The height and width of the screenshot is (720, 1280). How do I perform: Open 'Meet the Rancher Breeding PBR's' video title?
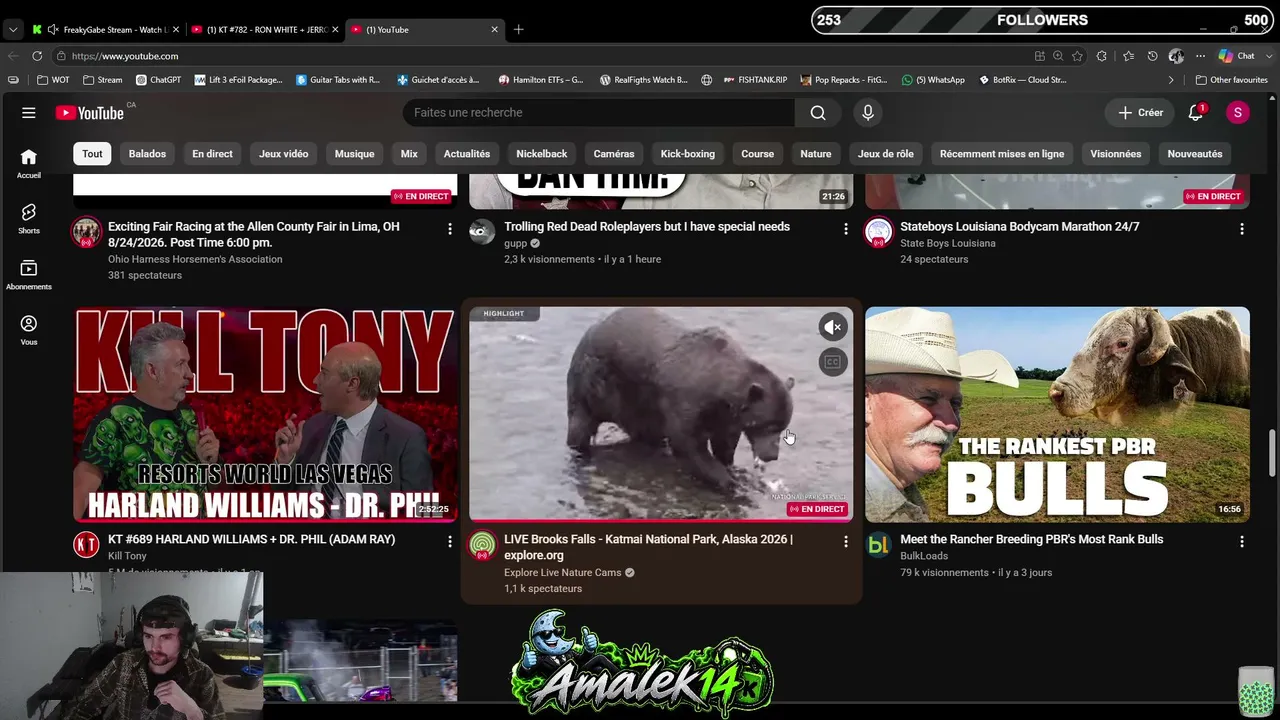click(x=1031, y=539)
